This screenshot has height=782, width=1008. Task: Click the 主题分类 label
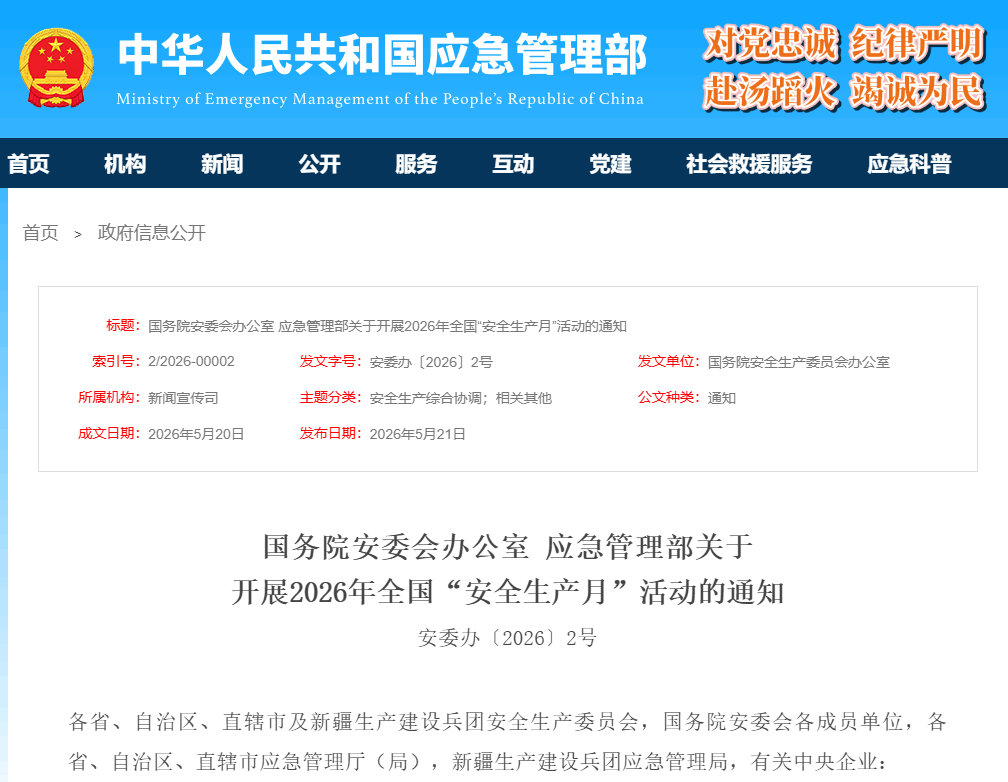click(x=330, y=397)
